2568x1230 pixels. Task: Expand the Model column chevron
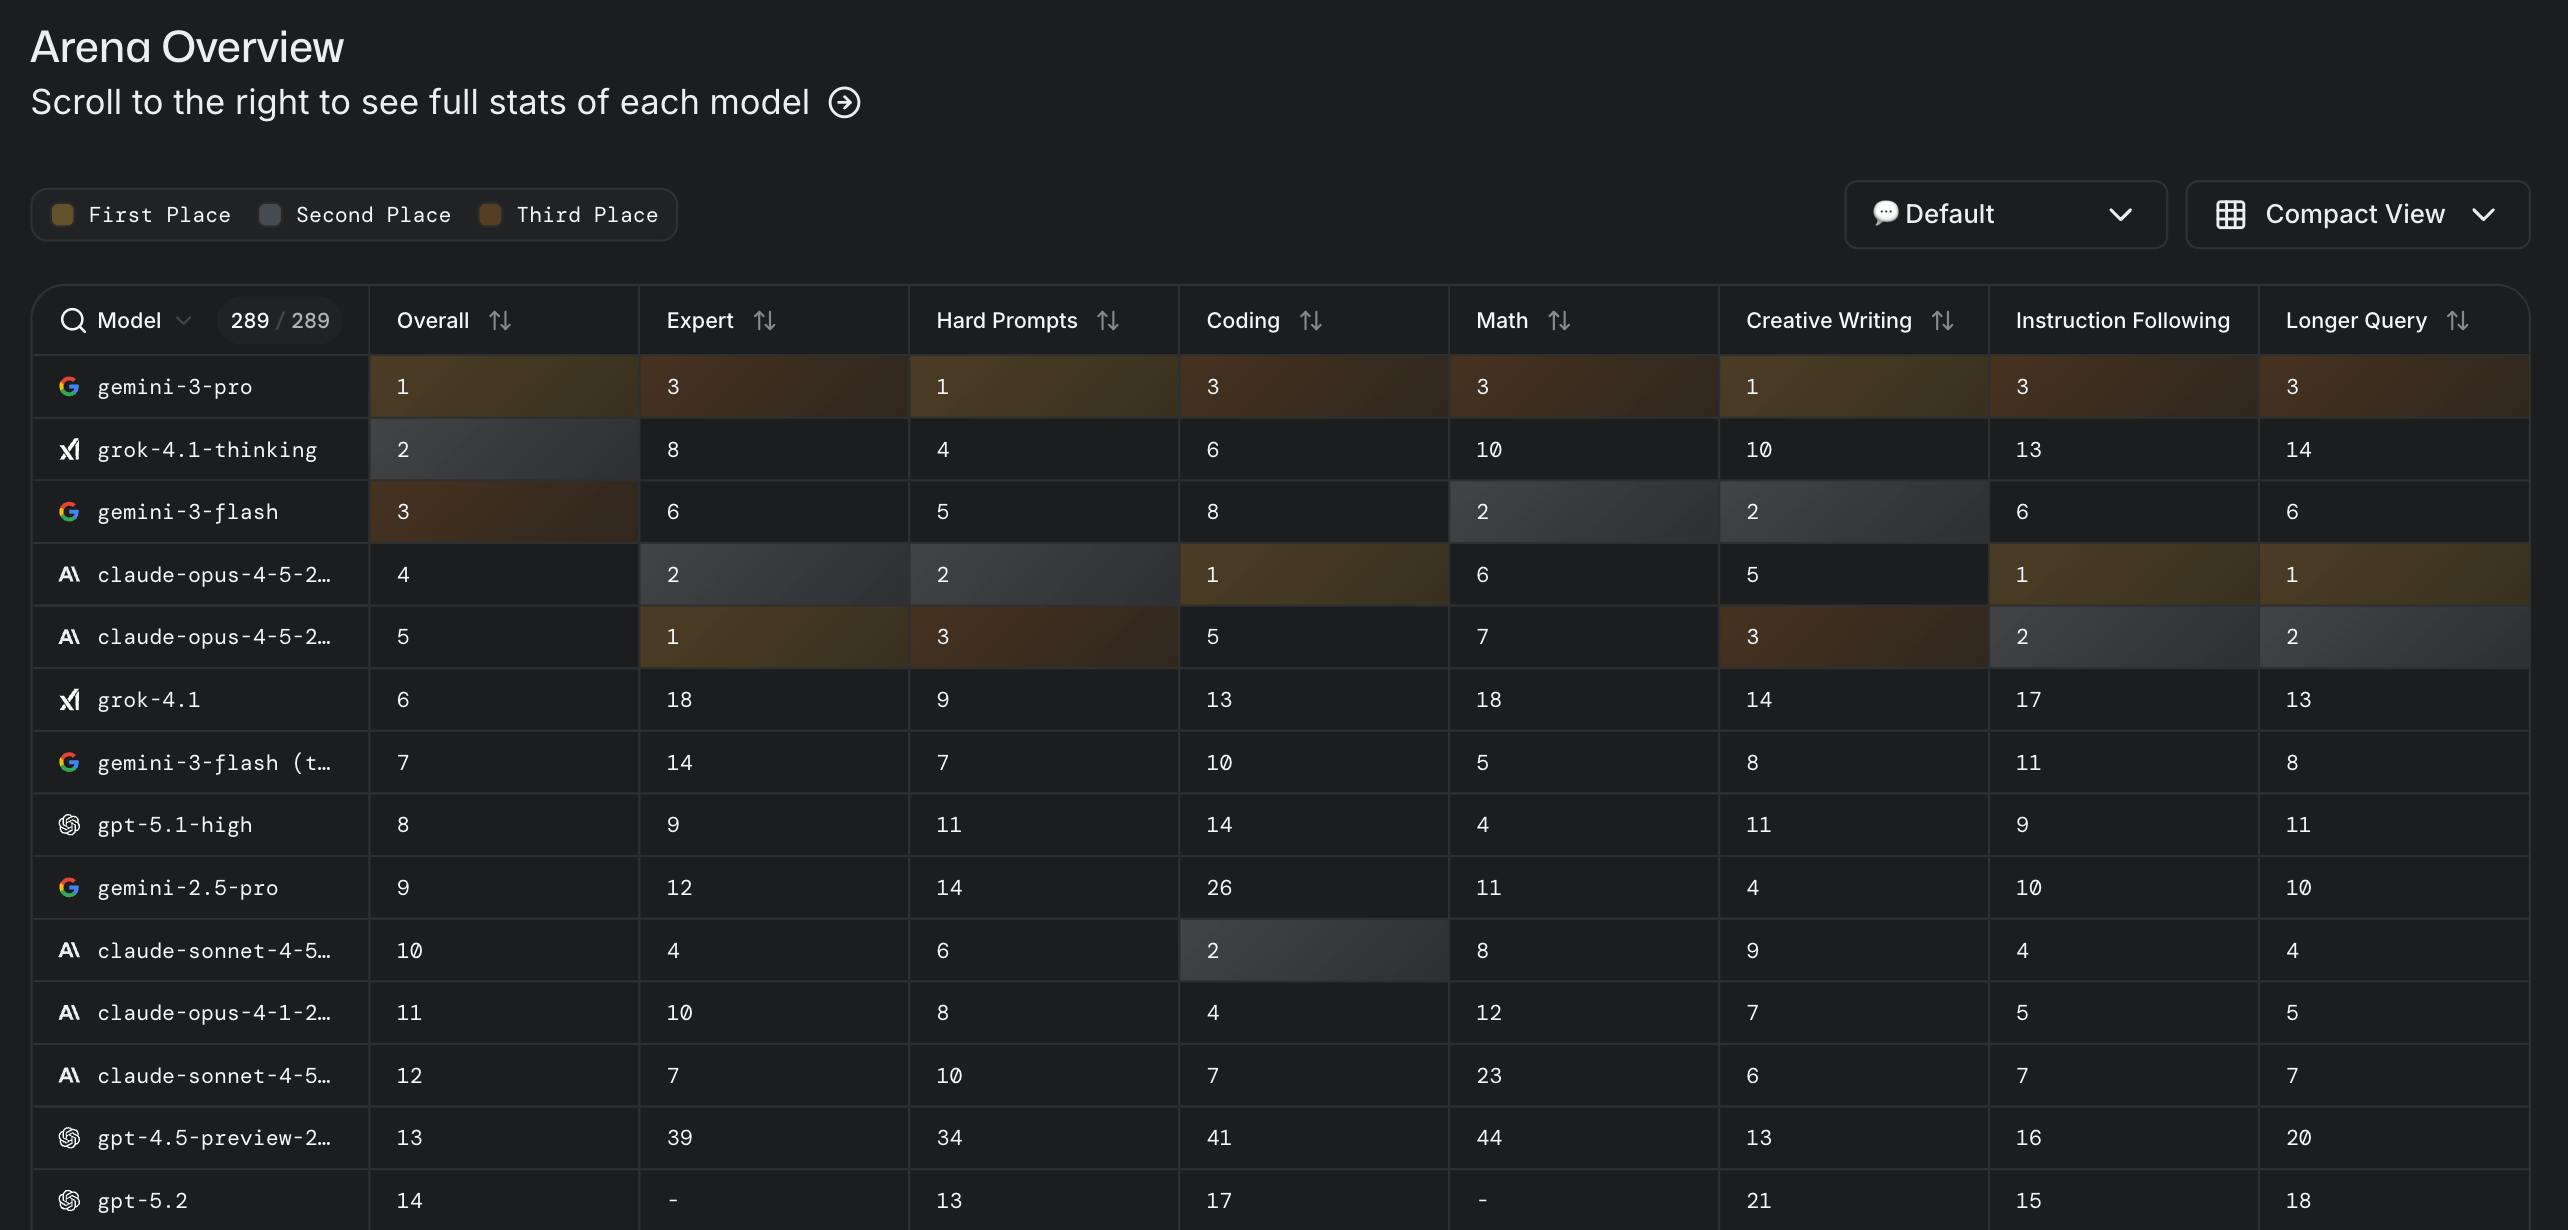pos(184,320)
